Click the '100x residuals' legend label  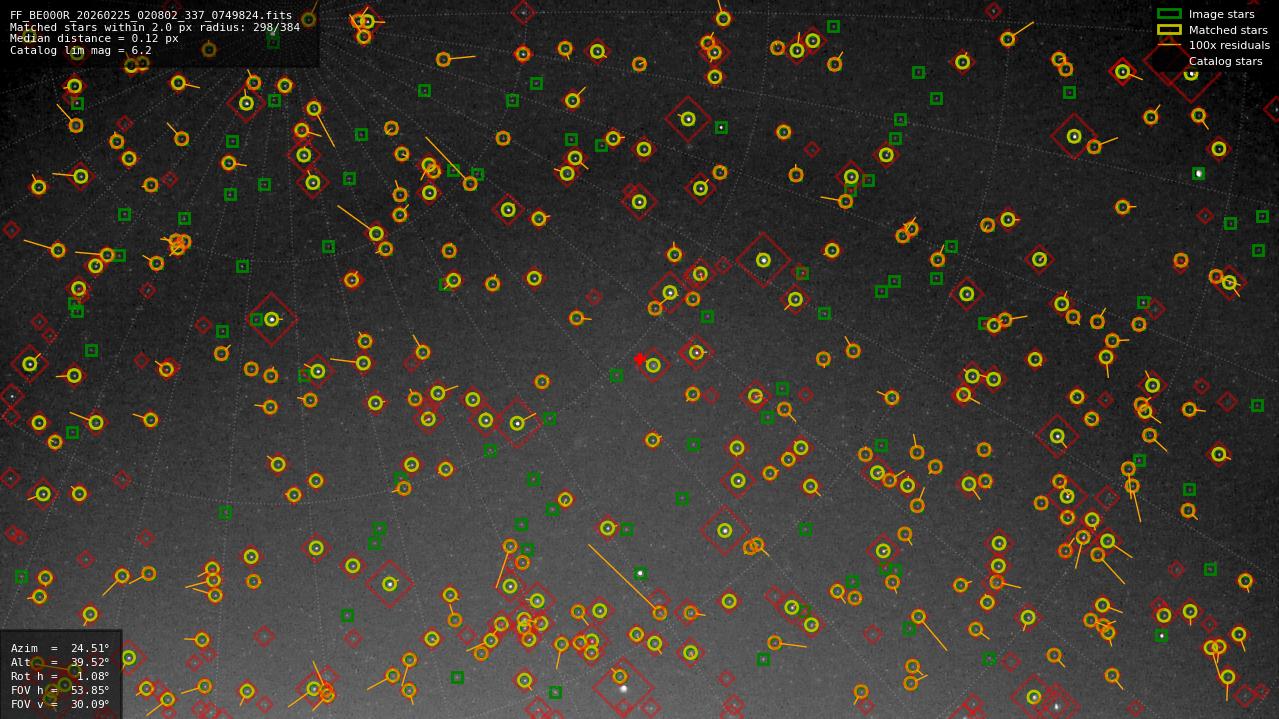(x=1229, y=45)
